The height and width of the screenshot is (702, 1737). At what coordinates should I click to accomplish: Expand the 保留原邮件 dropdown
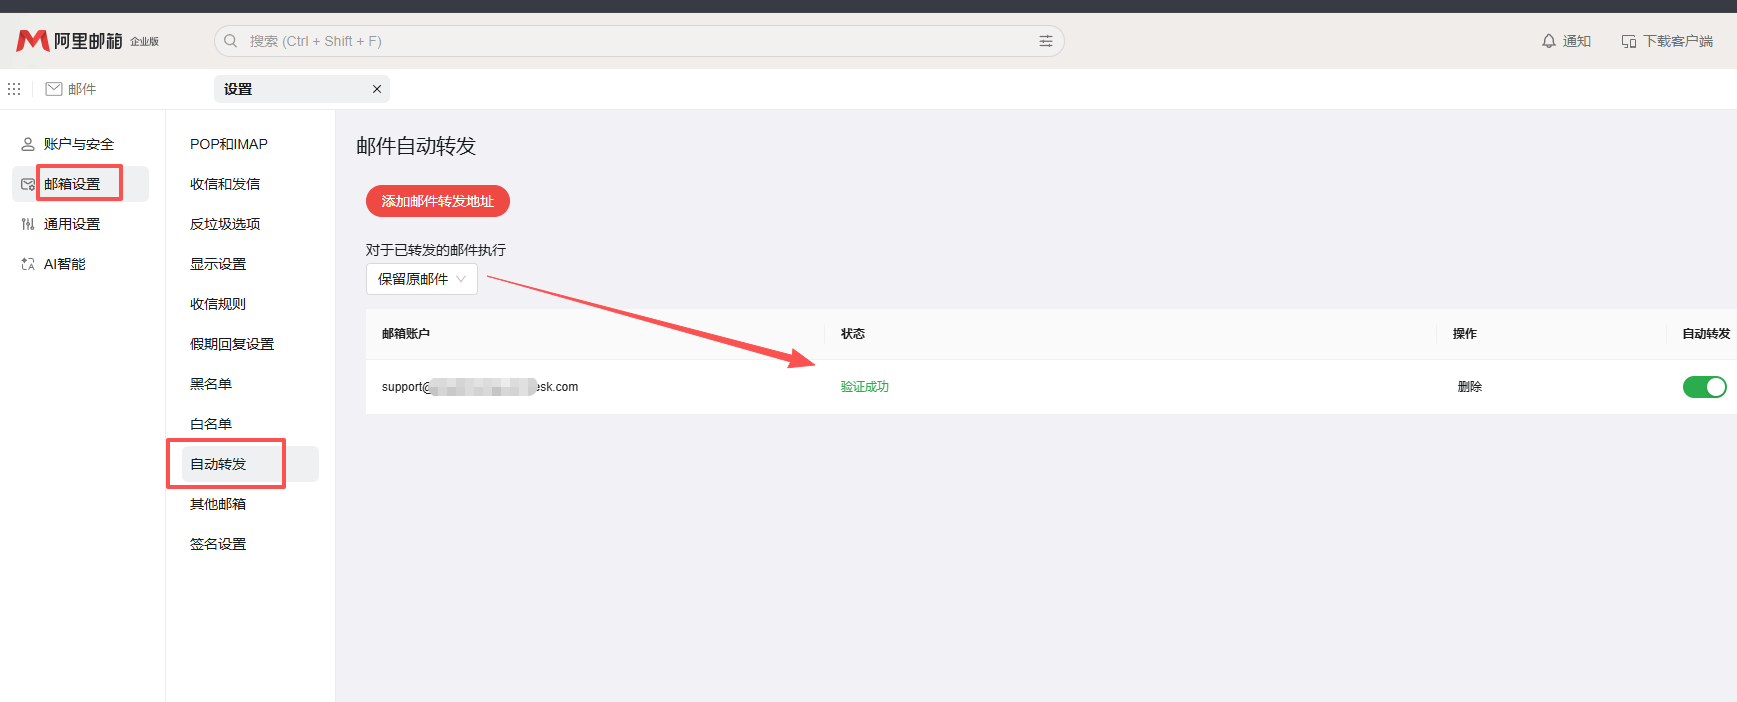pos(421,279)
